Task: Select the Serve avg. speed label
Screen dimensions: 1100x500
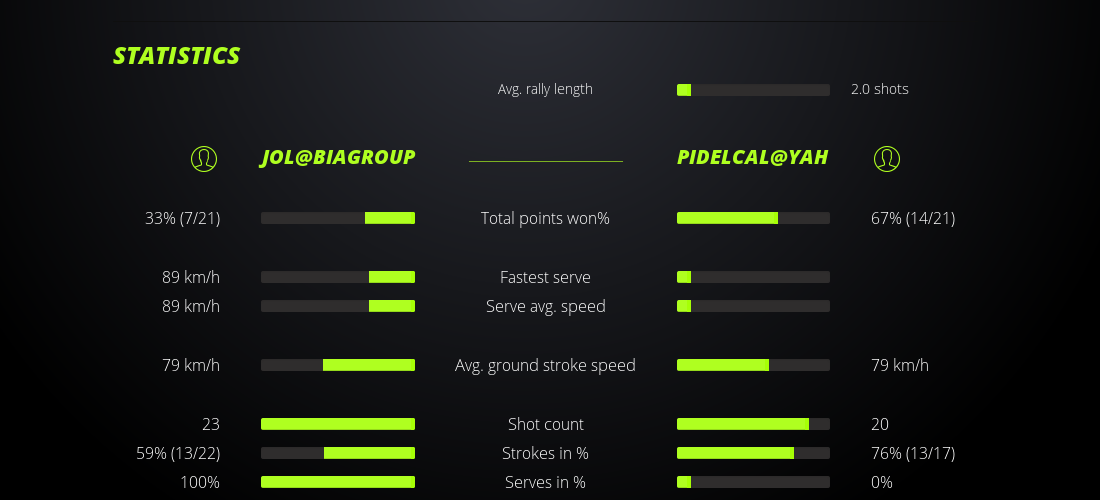Action: tap(545, 306)
